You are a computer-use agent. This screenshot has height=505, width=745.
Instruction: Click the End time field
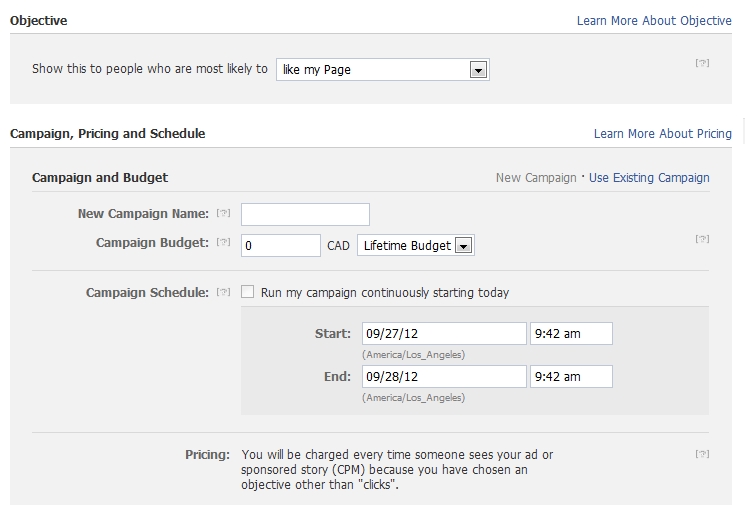571,376
